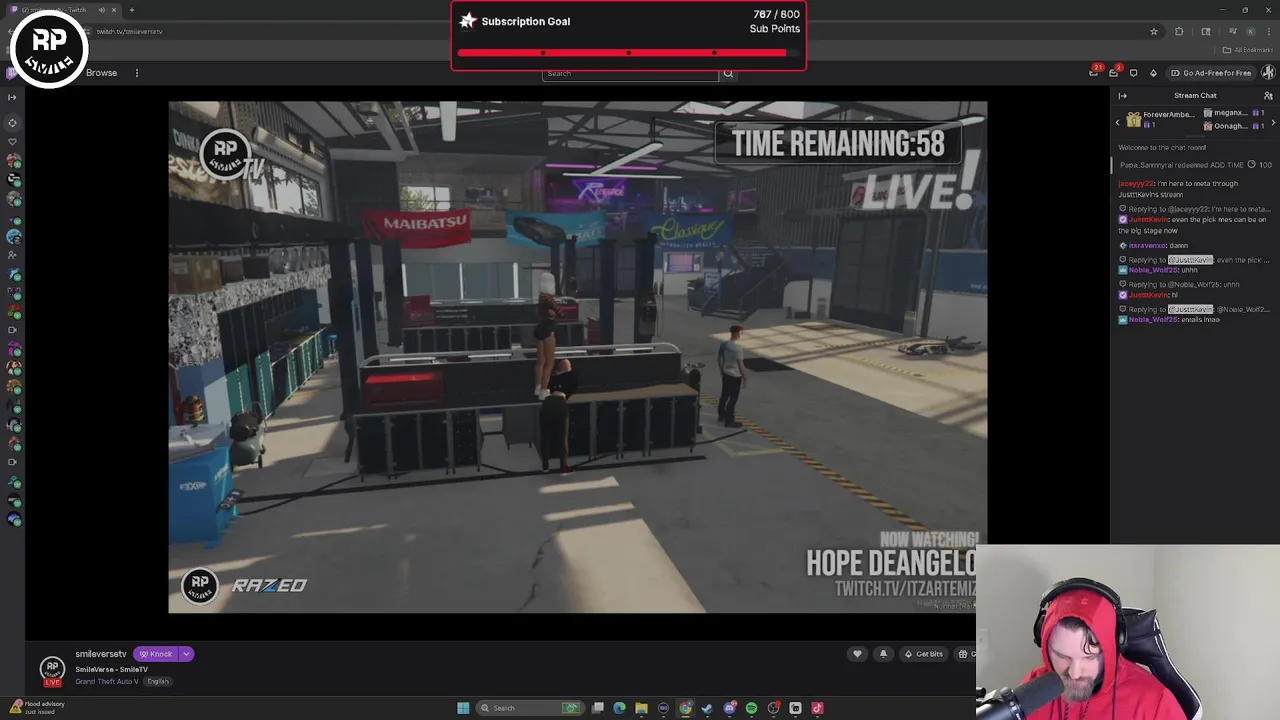The image size is (1280, 720).
Task: Open Steam from the taskbar
Action: [708, 708]
